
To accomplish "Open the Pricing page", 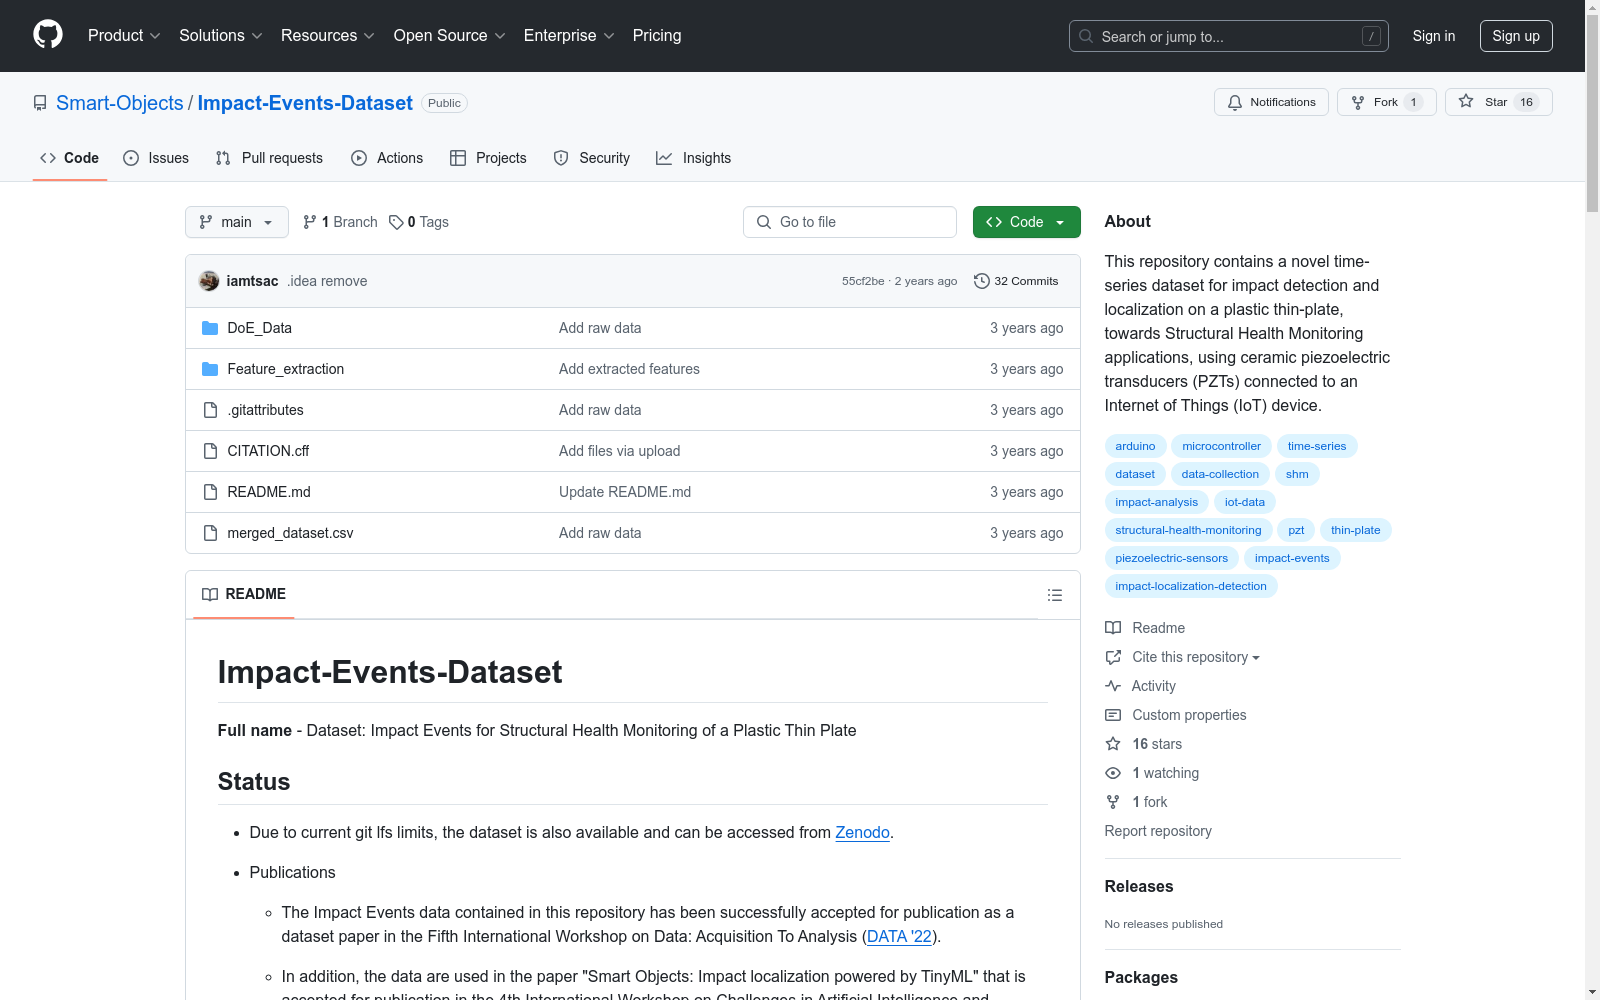I will coord(657,36).
